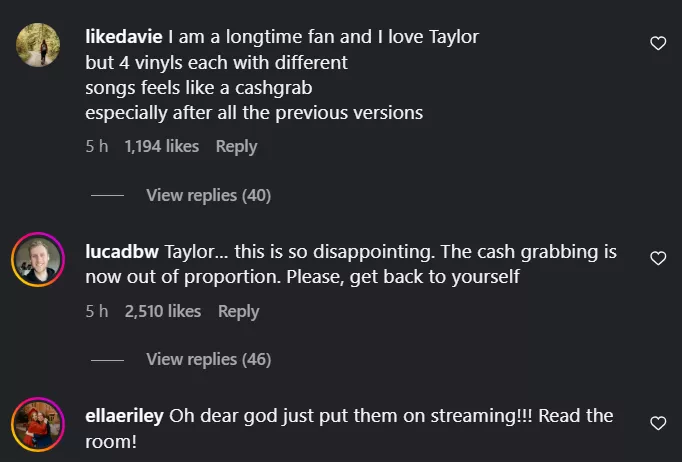The image size is (682, 462).
Task: Like ellaeriley's comment with the heart
Action: point(658,423)
